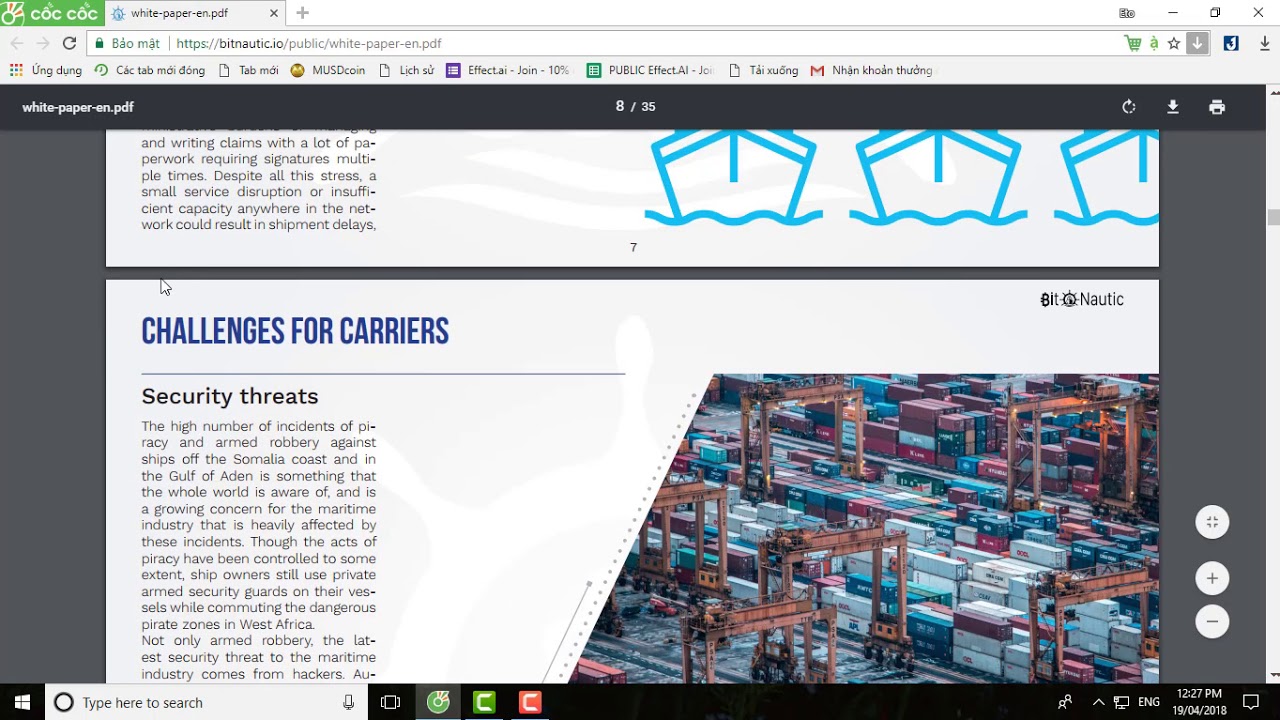Screen dimensions: 1280x720
Task: Toggle Vietnamese typing icon in address bar
Action: click(1154, 43)
